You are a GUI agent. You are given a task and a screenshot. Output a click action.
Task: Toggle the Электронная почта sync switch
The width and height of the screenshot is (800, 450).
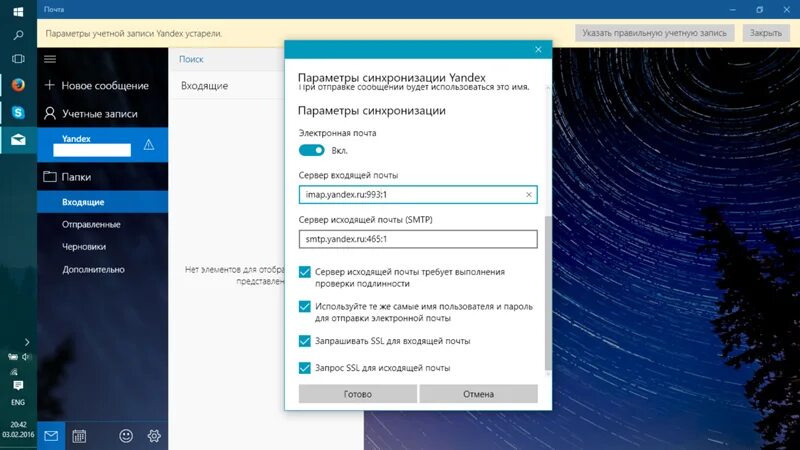[311, 151]
